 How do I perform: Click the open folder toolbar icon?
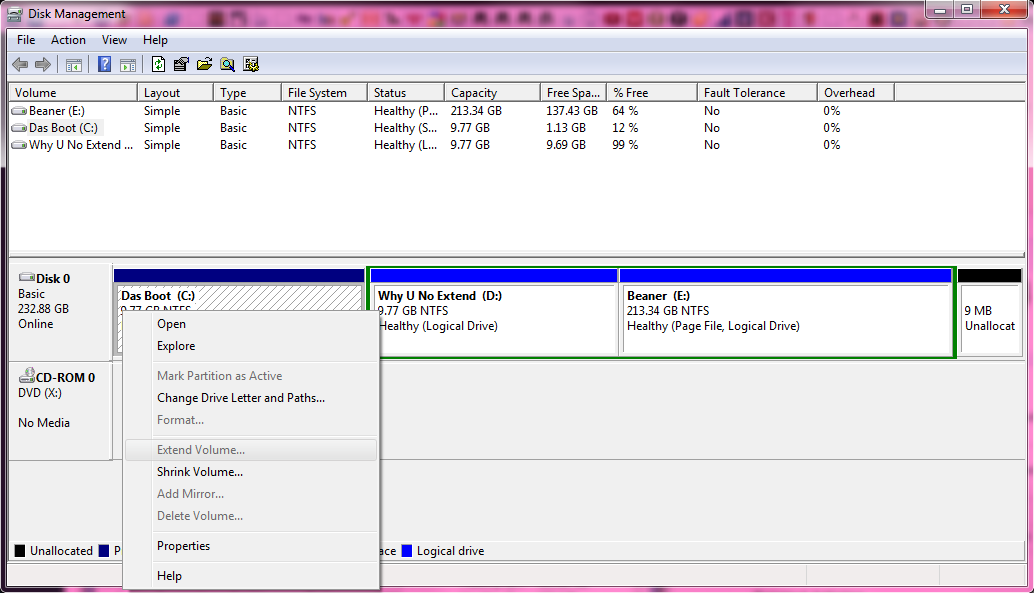click(x=204, y=65)
